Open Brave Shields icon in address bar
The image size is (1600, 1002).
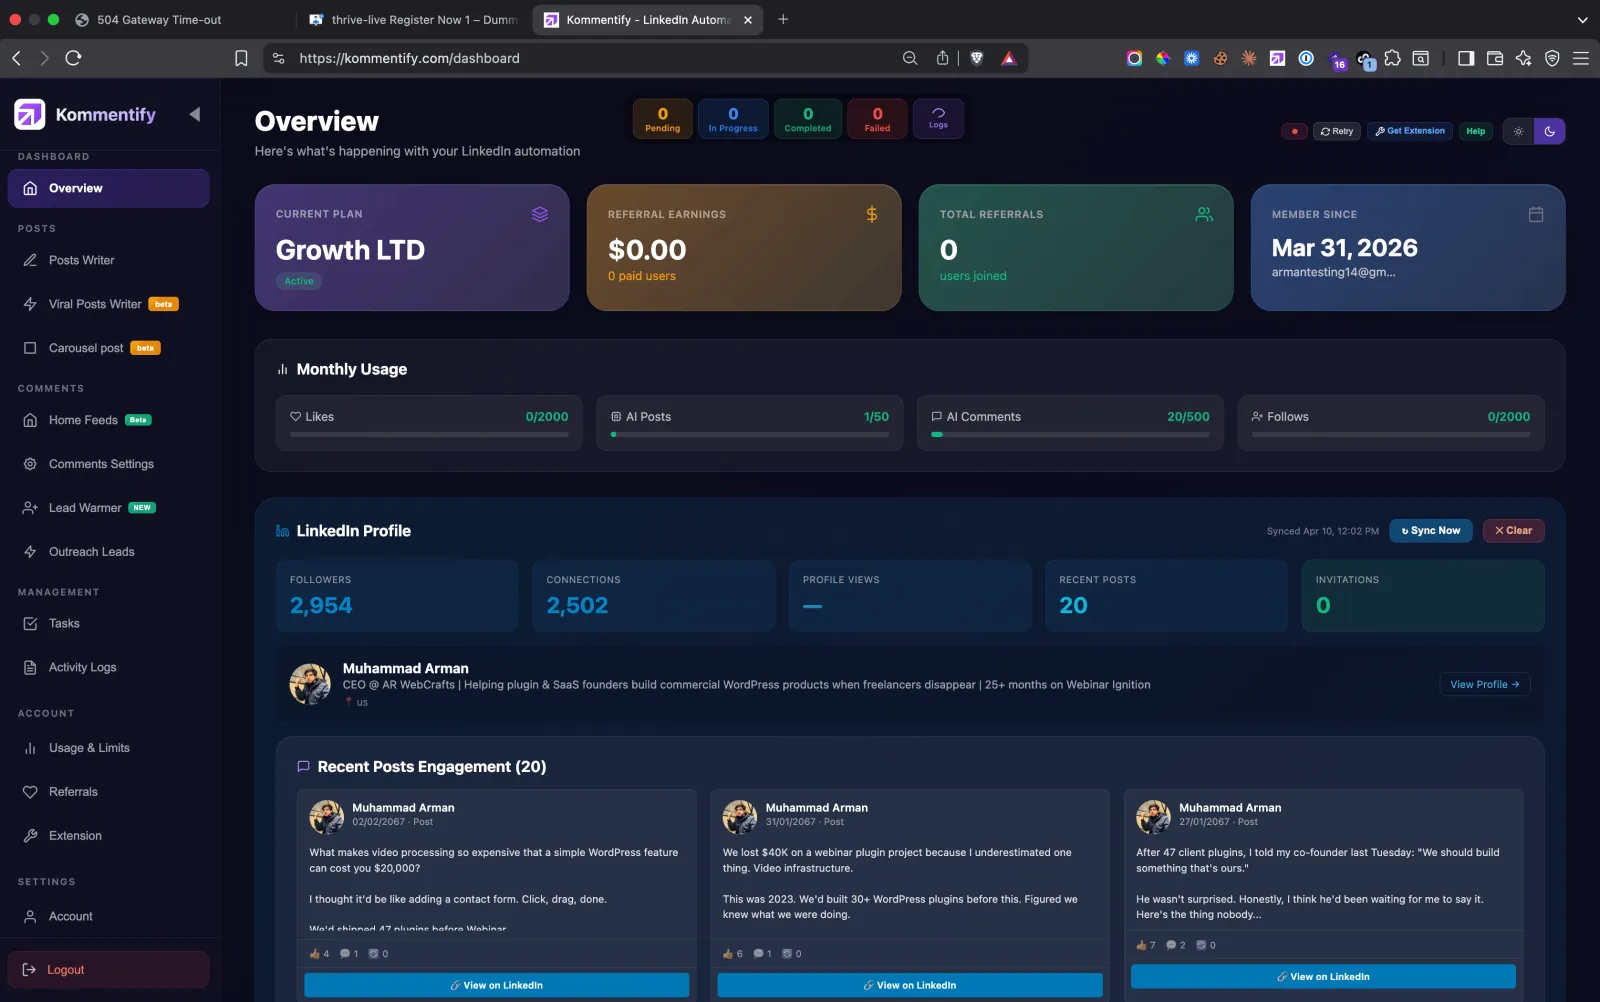[977, 58]
